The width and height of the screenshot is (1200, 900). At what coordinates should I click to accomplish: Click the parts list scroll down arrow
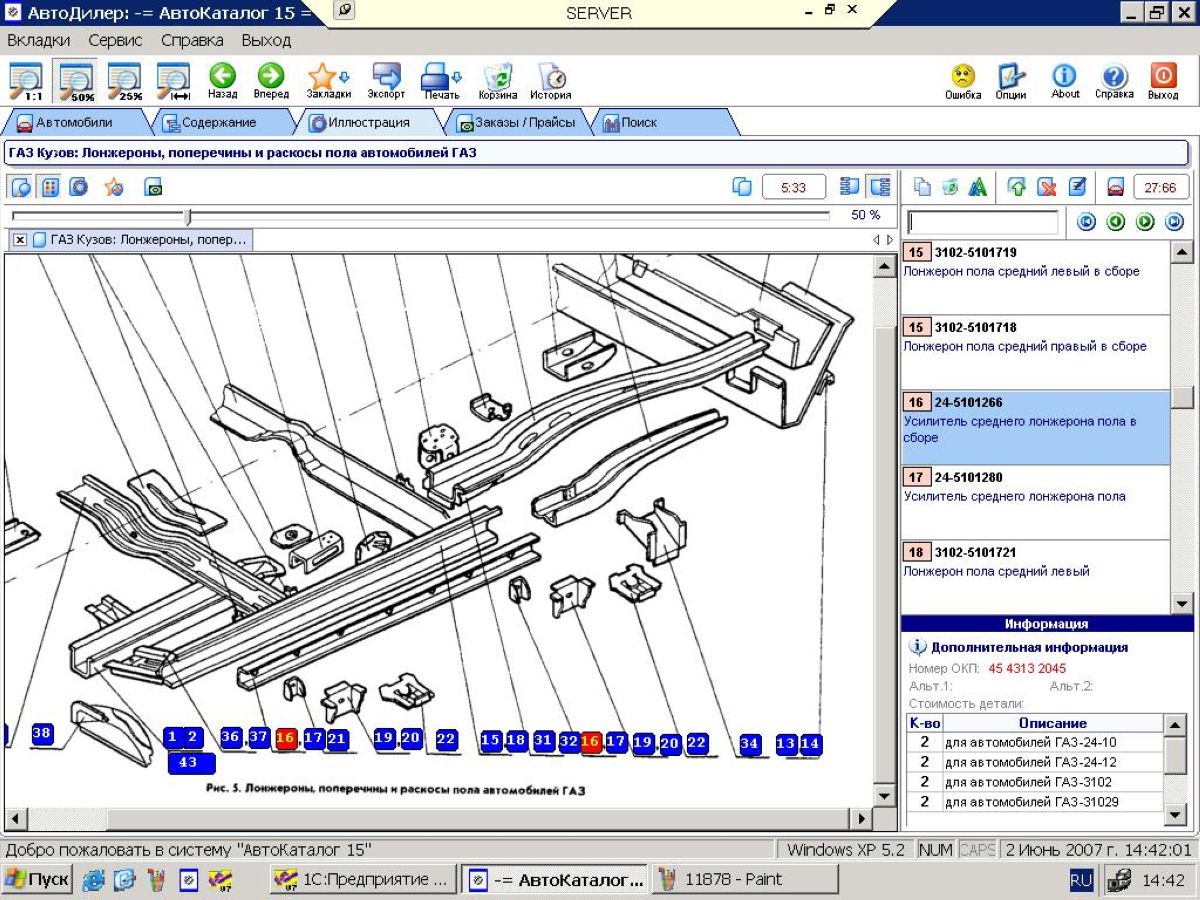click(x=1182, y=603)
